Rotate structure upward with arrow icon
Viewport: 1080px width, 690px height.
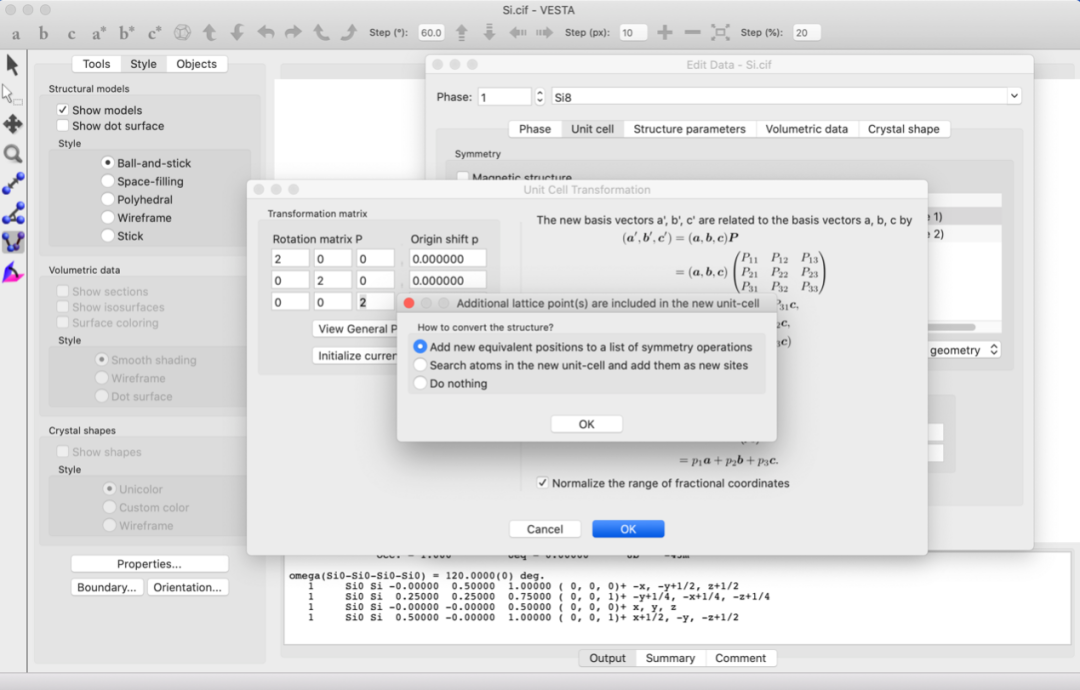(209, 32)
